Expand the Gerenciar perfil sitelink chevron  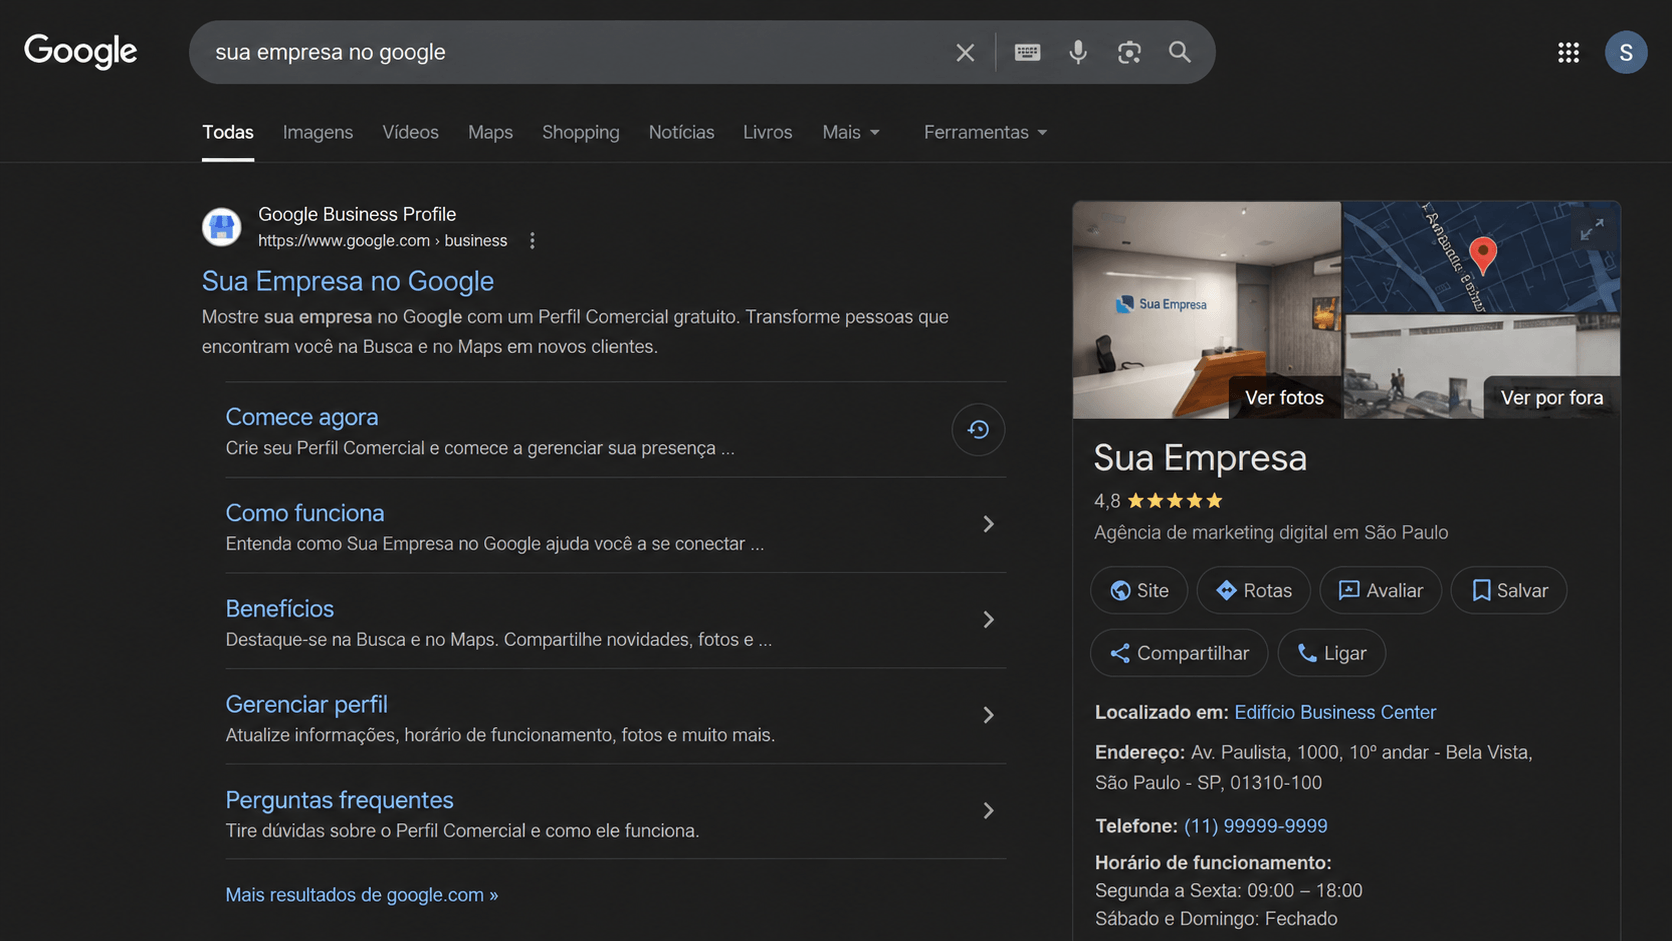tap(988, 715)
